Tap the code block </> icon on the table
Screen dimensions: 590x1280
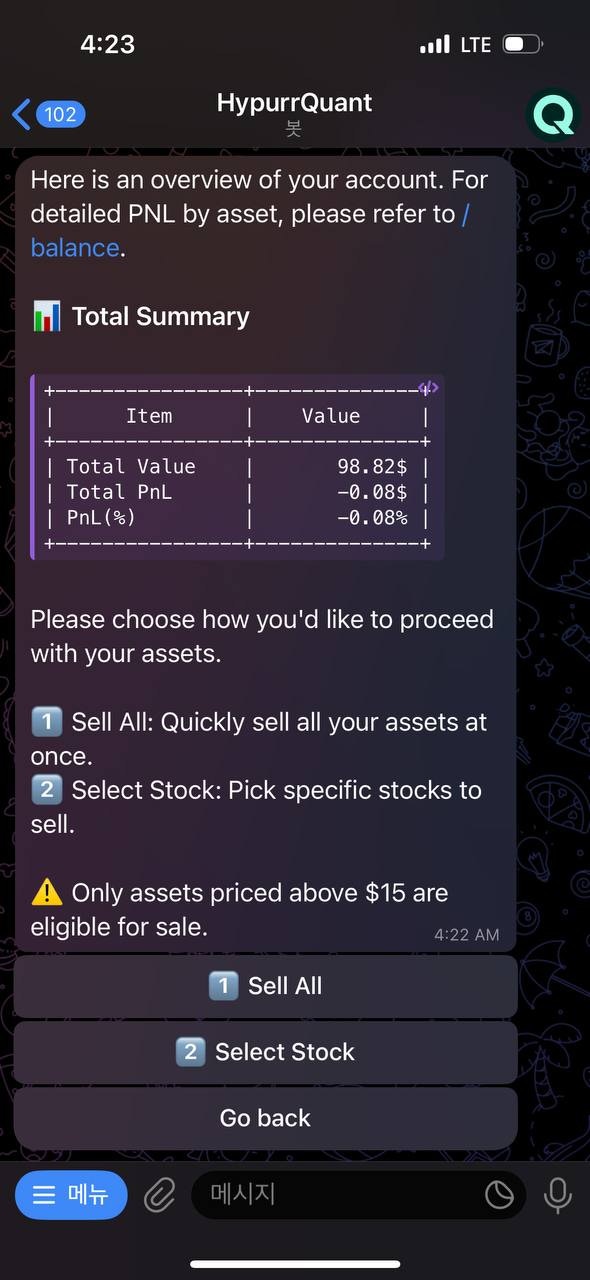coord(428,387)
